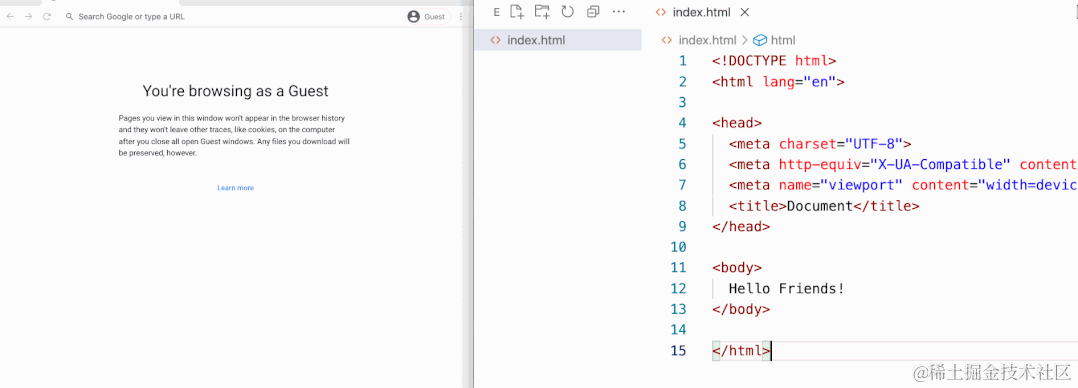The height and width of the screenshot is (388, 1078).
Task: Click the html breadcrumb symbol segment
Action: (x=775, y=40)
